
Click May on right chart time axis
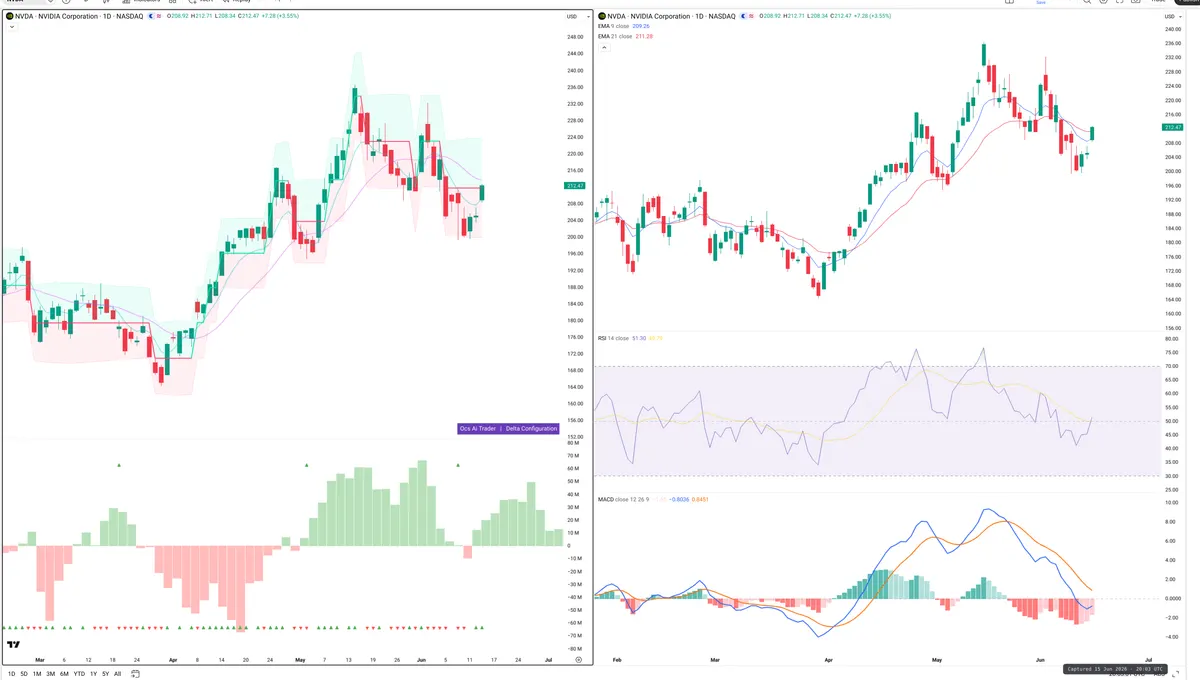[937, 662]
